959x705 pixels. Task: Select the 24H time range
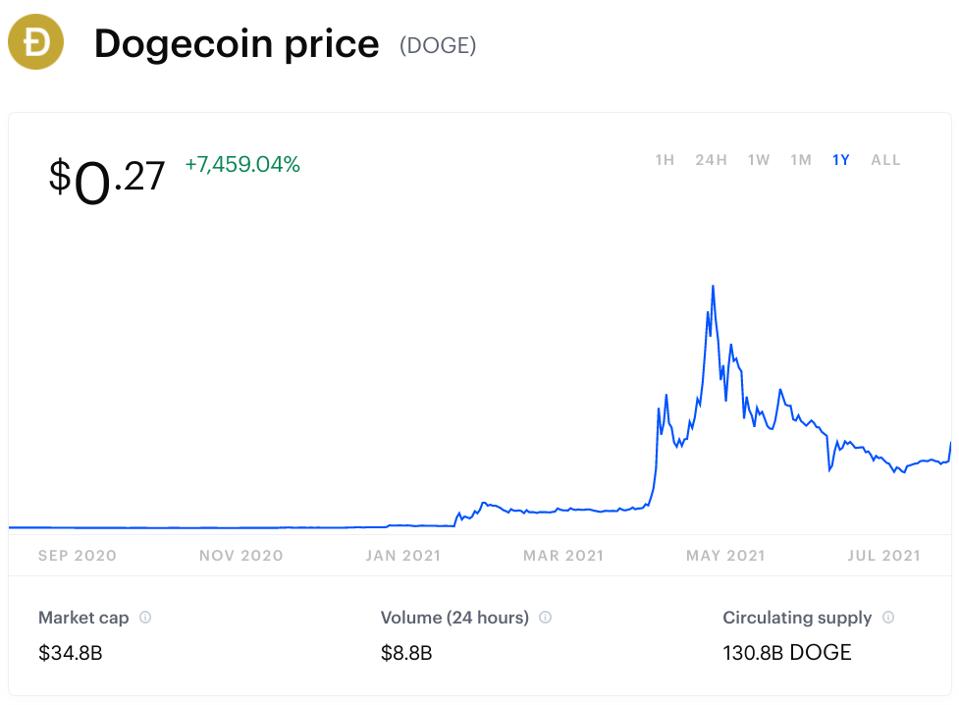(711, 160)
